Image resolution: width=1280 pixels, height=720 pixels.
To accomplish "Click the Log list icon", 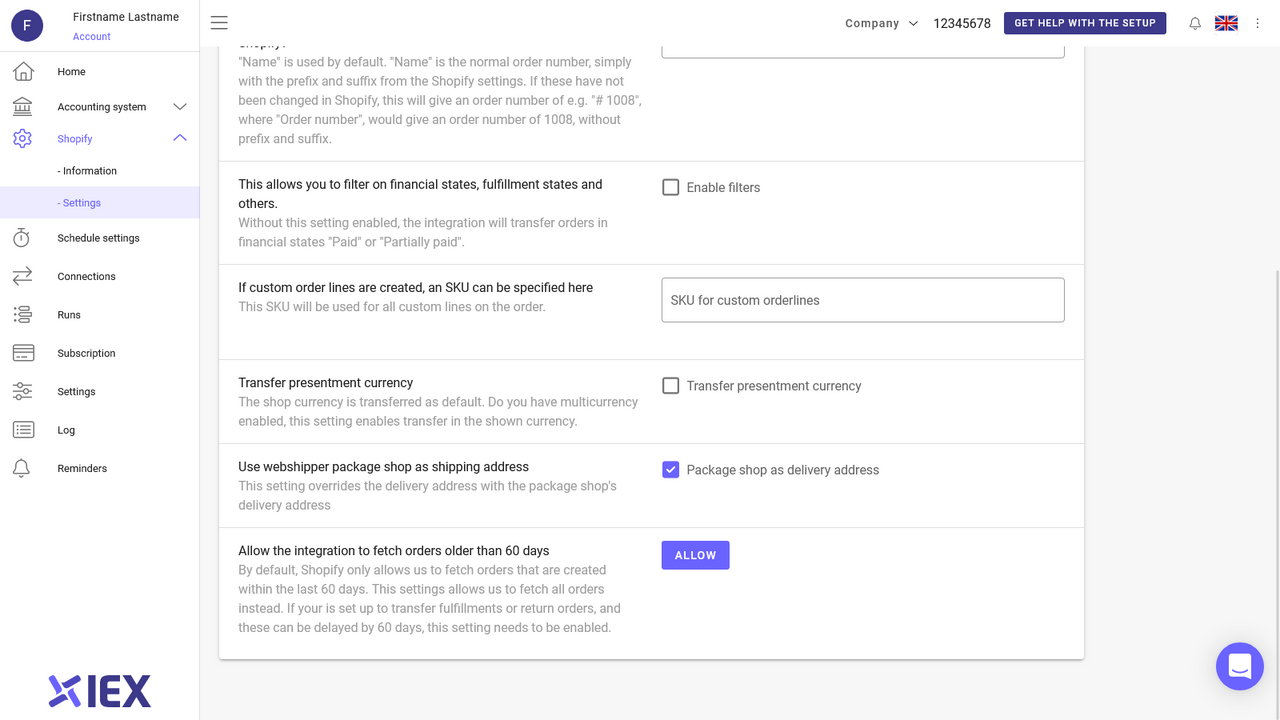I will coord(23,430).
